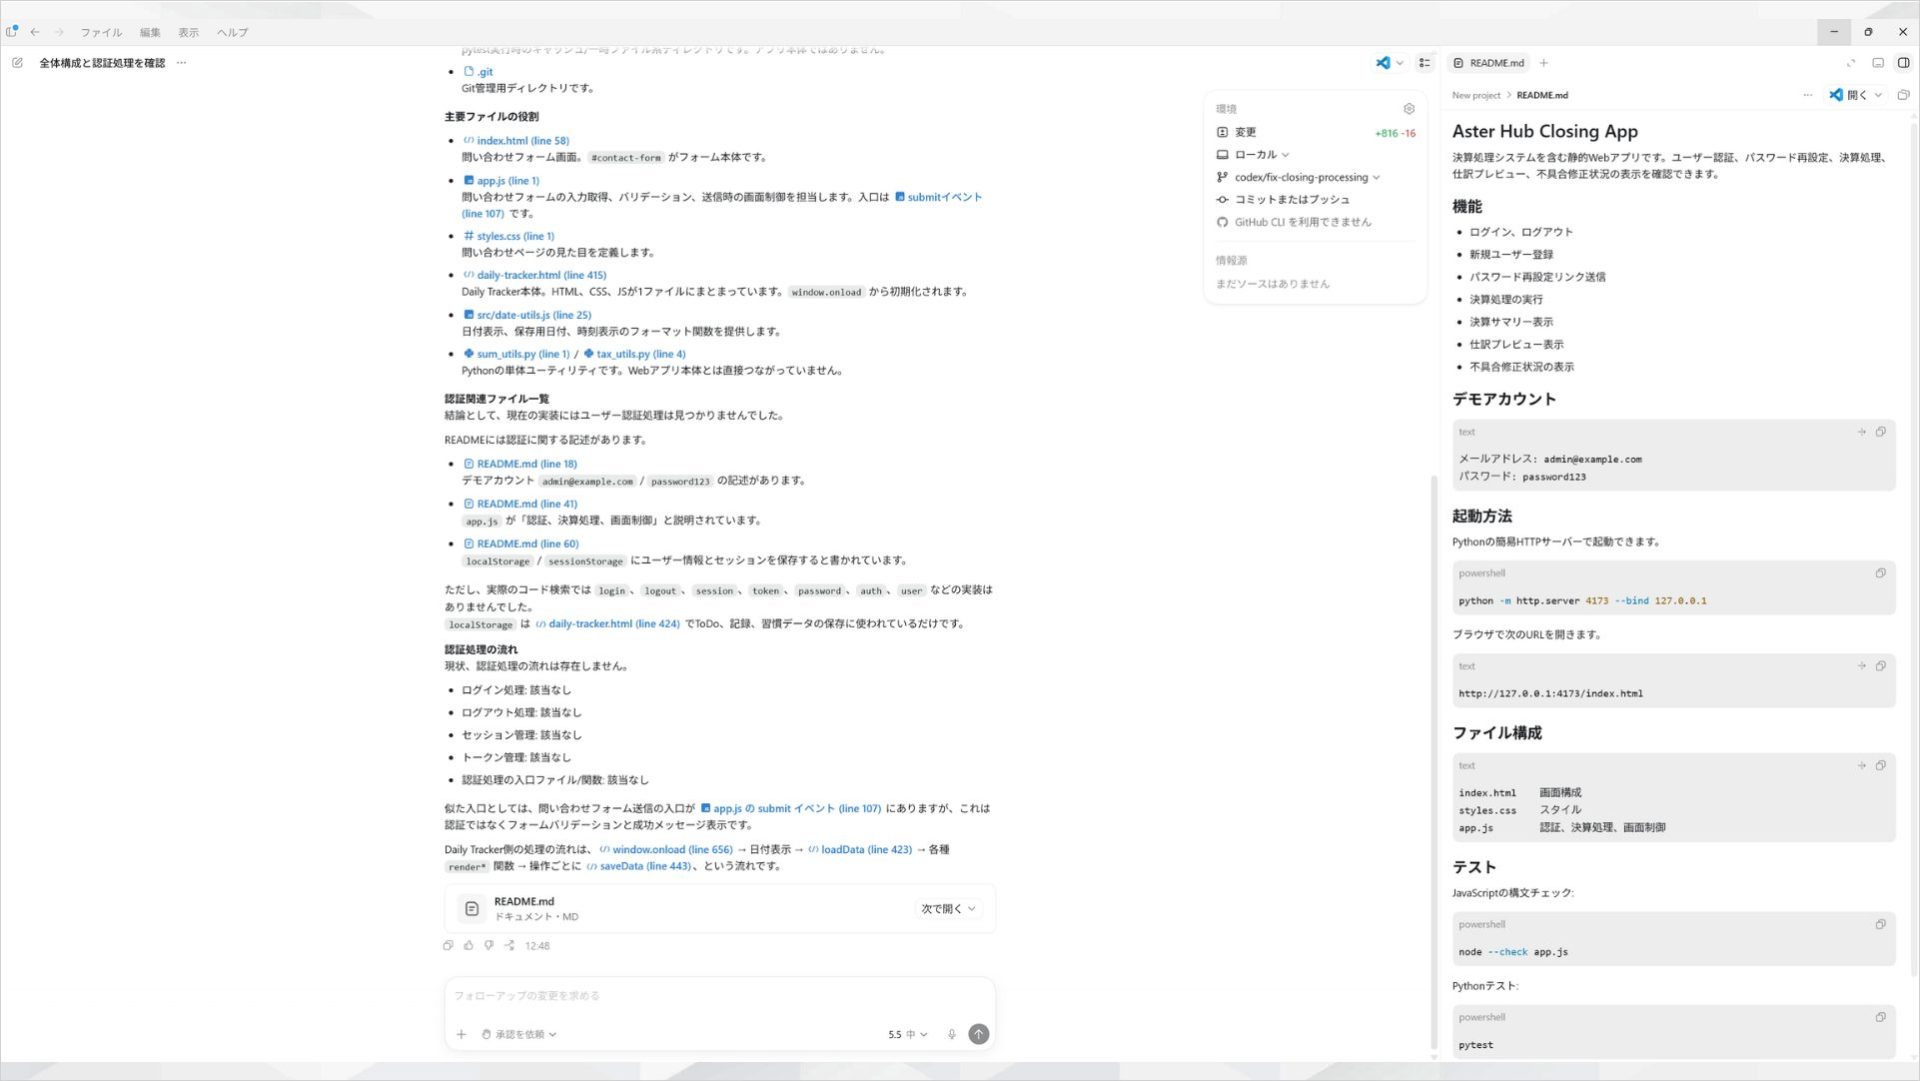Go forward with the right arrow
The height and width of the screenshot is (1081, 1920).
click(58, 32)
